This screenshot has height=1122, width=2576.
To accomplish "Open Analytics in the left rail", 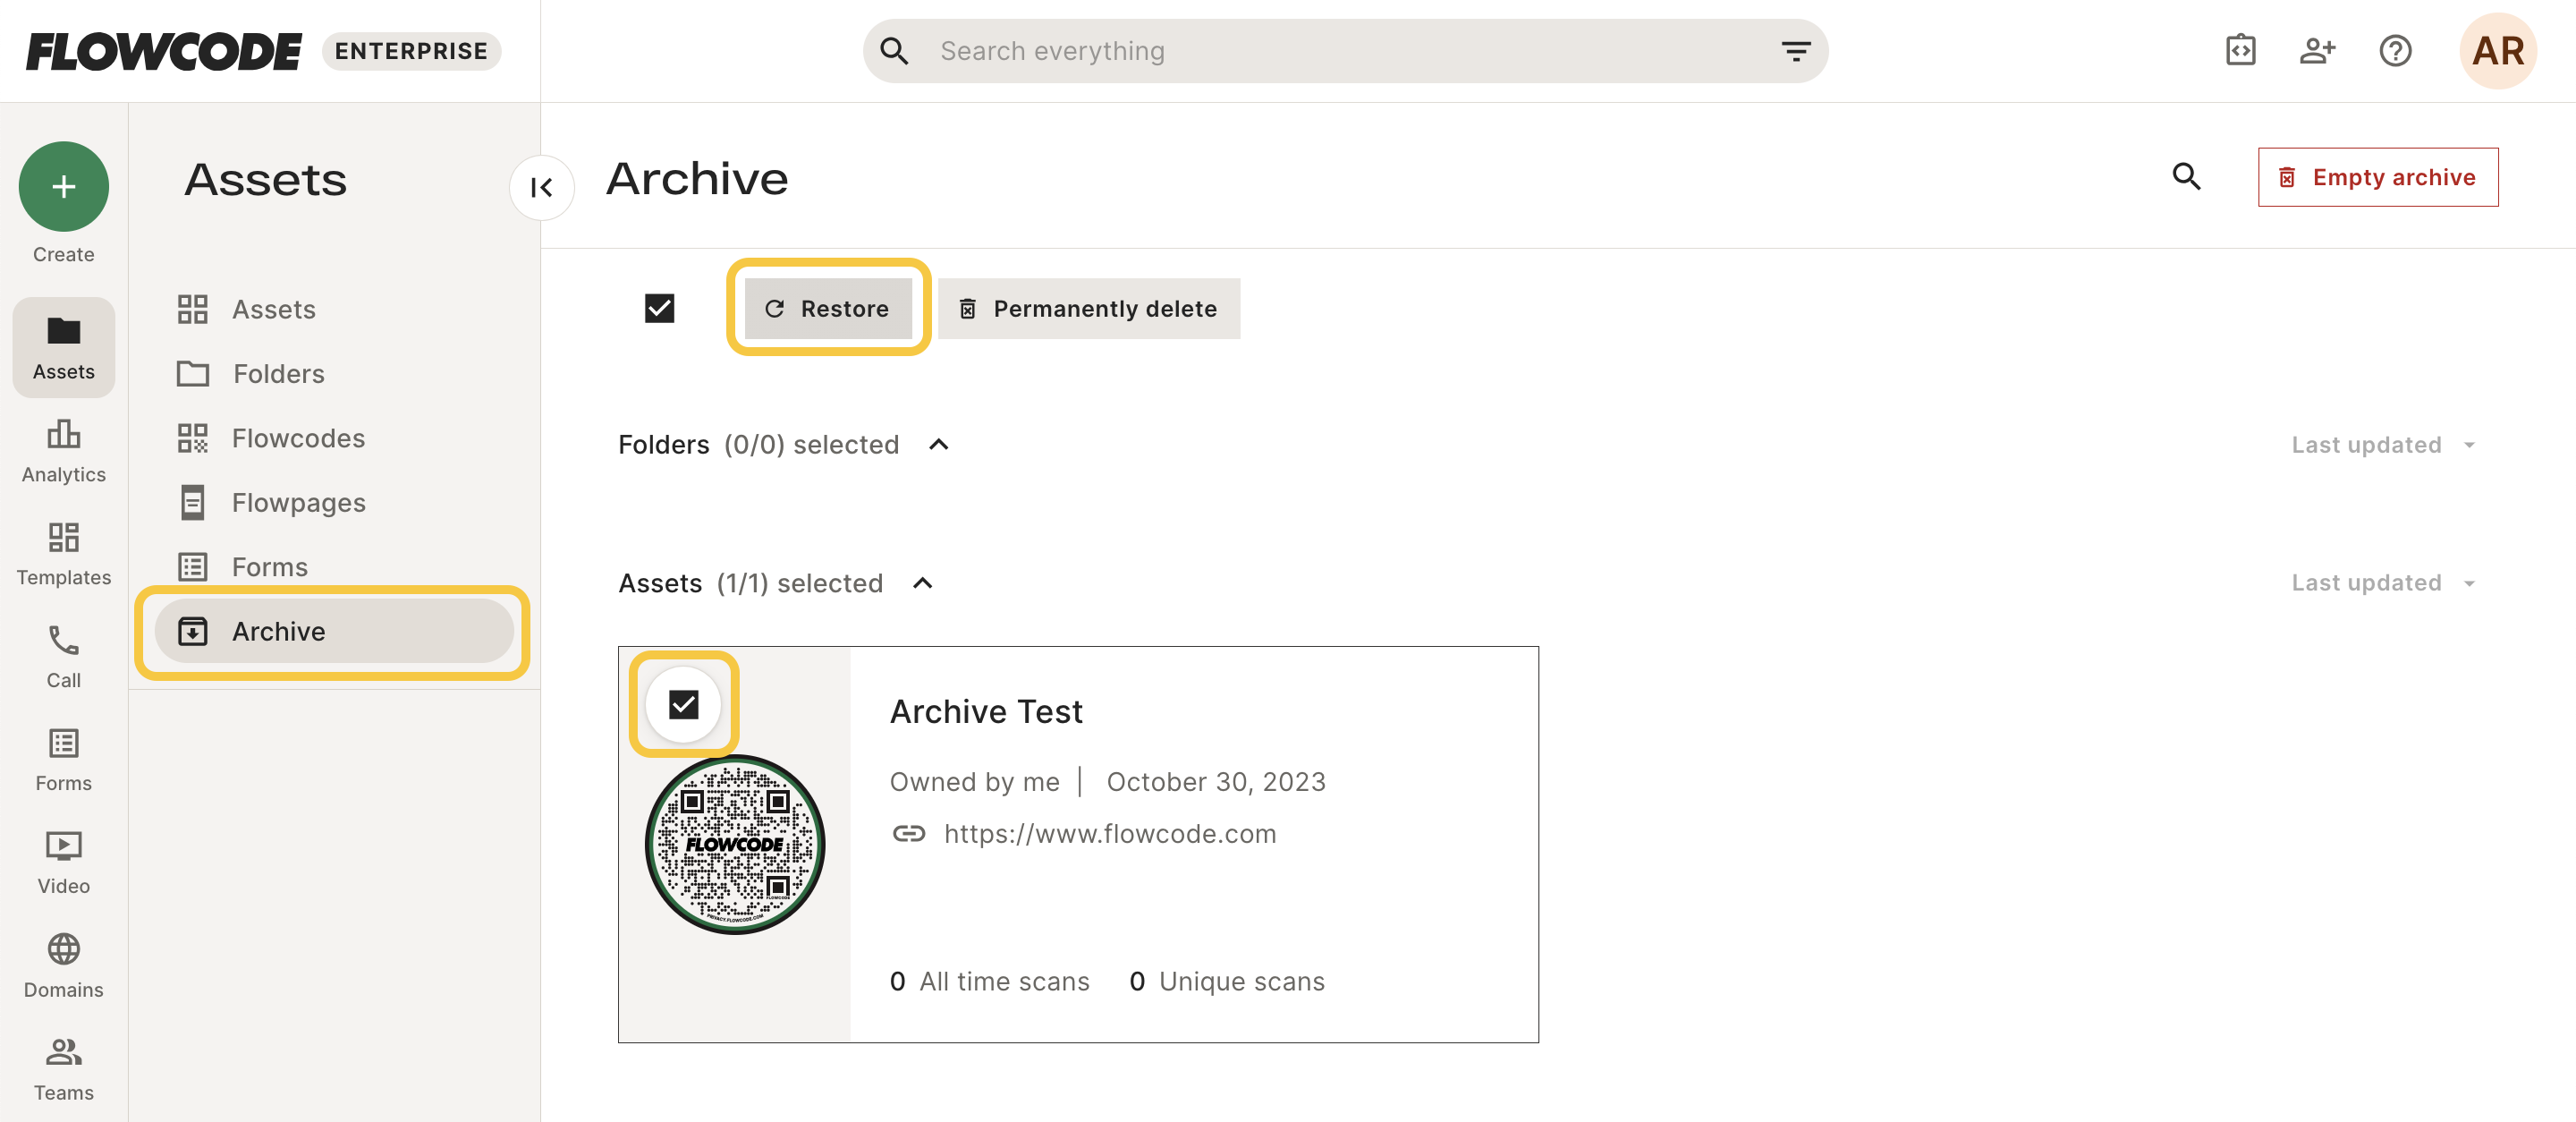I will pos(63,451).
